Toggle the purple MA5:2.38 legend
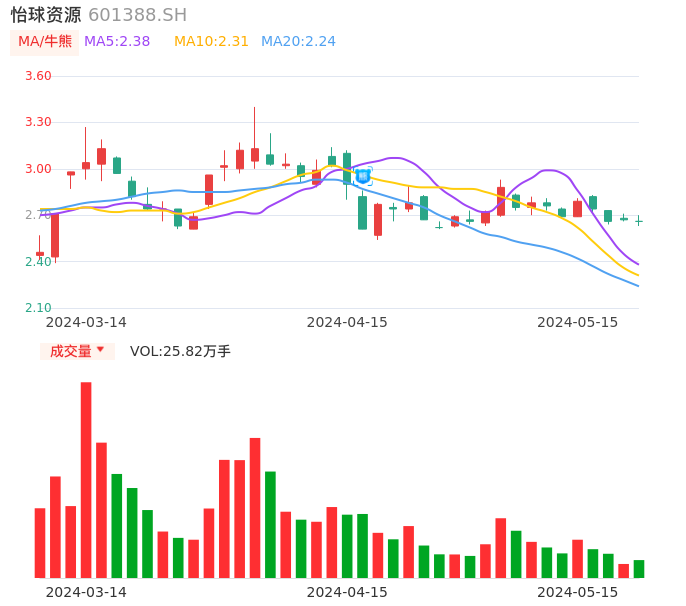Viewport: 686px width, 606px height. click(x=117, y=42)
